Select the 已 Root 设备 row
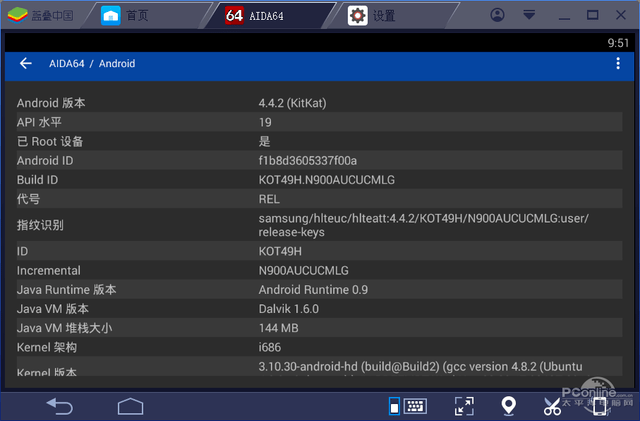The width and height of the screenshot is (640, 421). click(319, 141)
